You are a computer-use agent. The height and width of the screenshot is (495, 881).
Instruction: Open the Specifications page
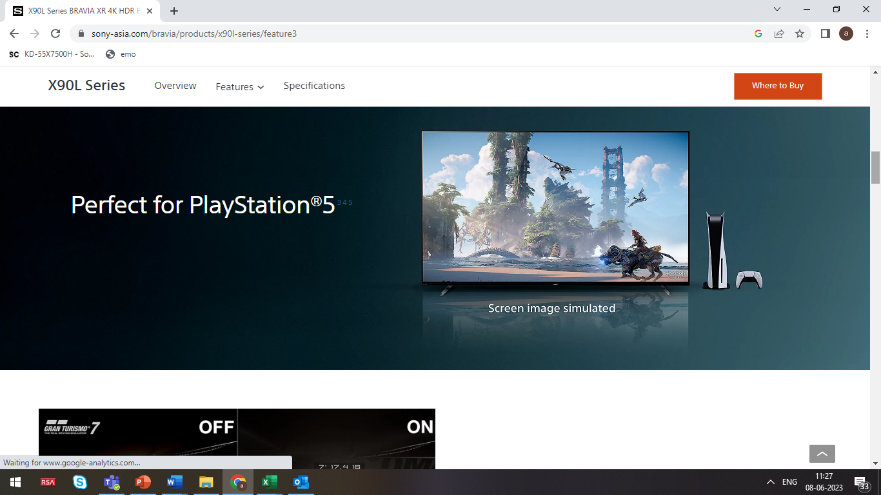point(314,86)
